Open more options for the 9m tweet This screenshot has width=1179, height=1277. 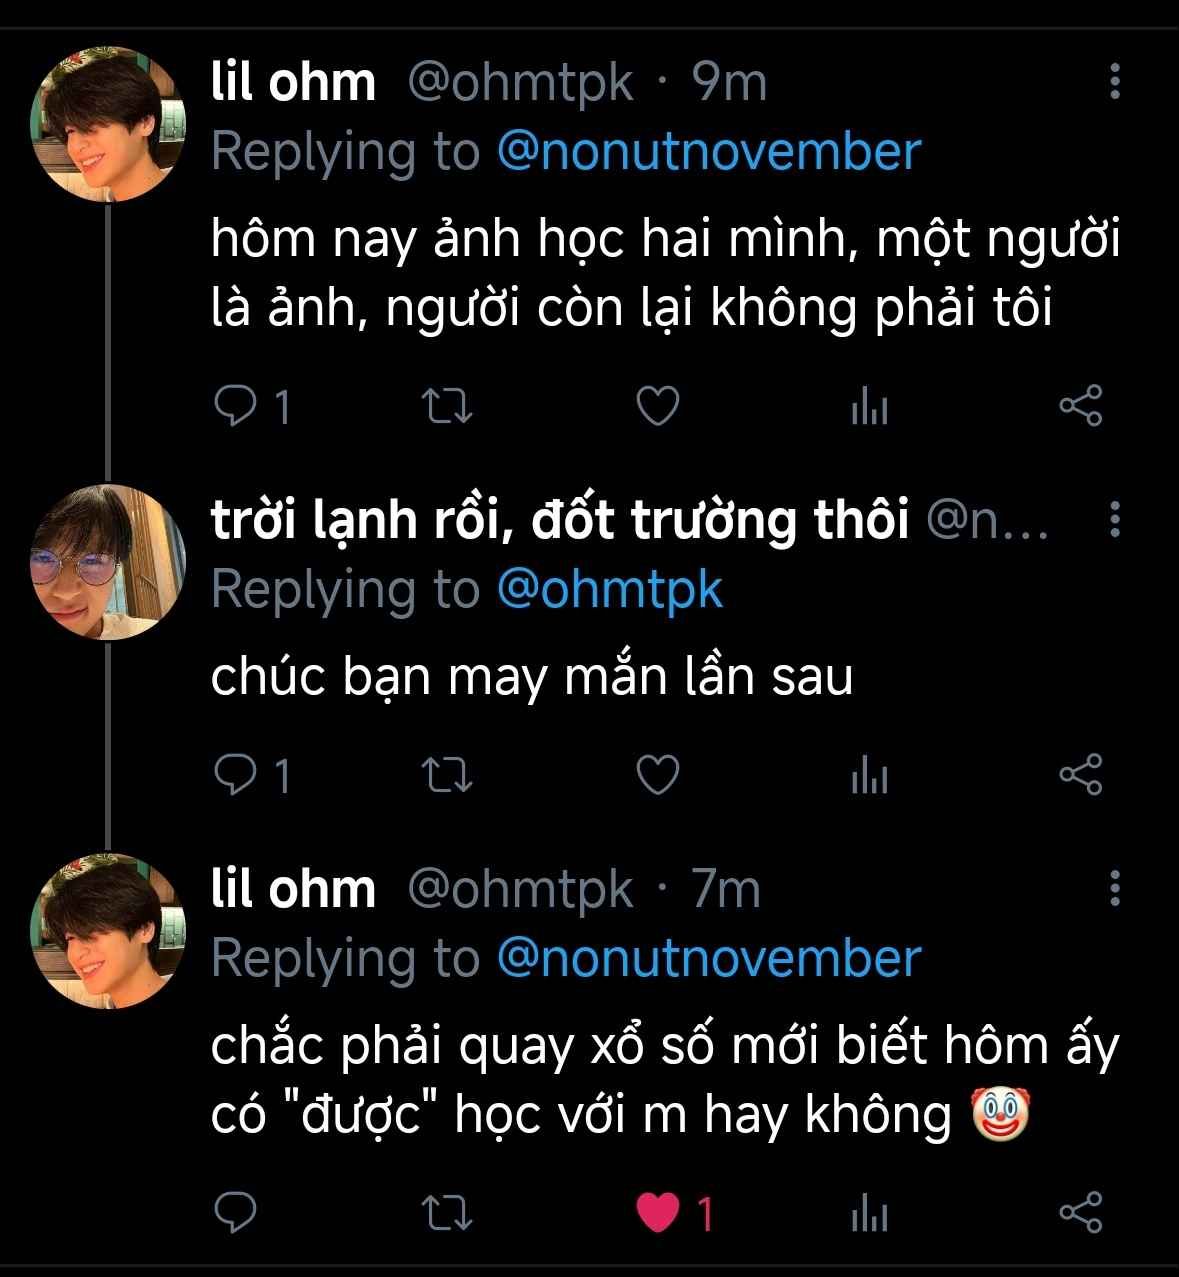[x=1115, y=82]
